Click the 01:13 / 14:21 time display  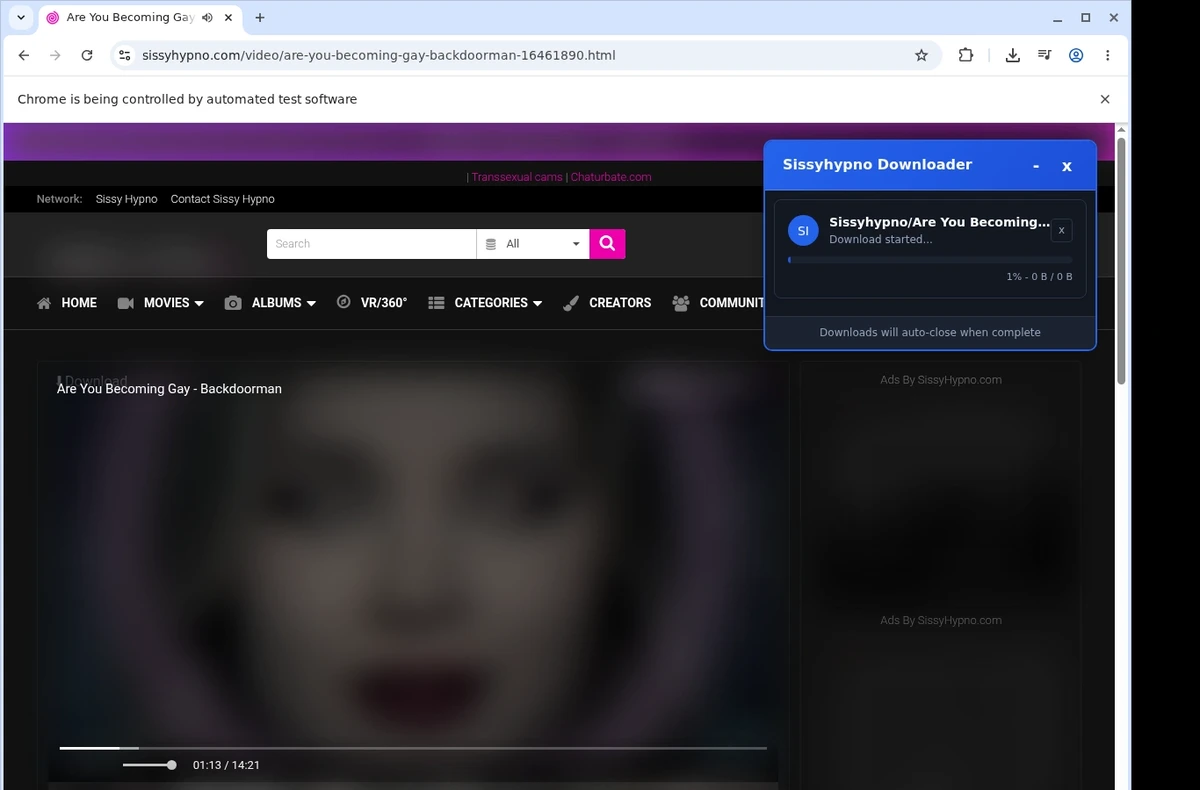tap(226, 765)
